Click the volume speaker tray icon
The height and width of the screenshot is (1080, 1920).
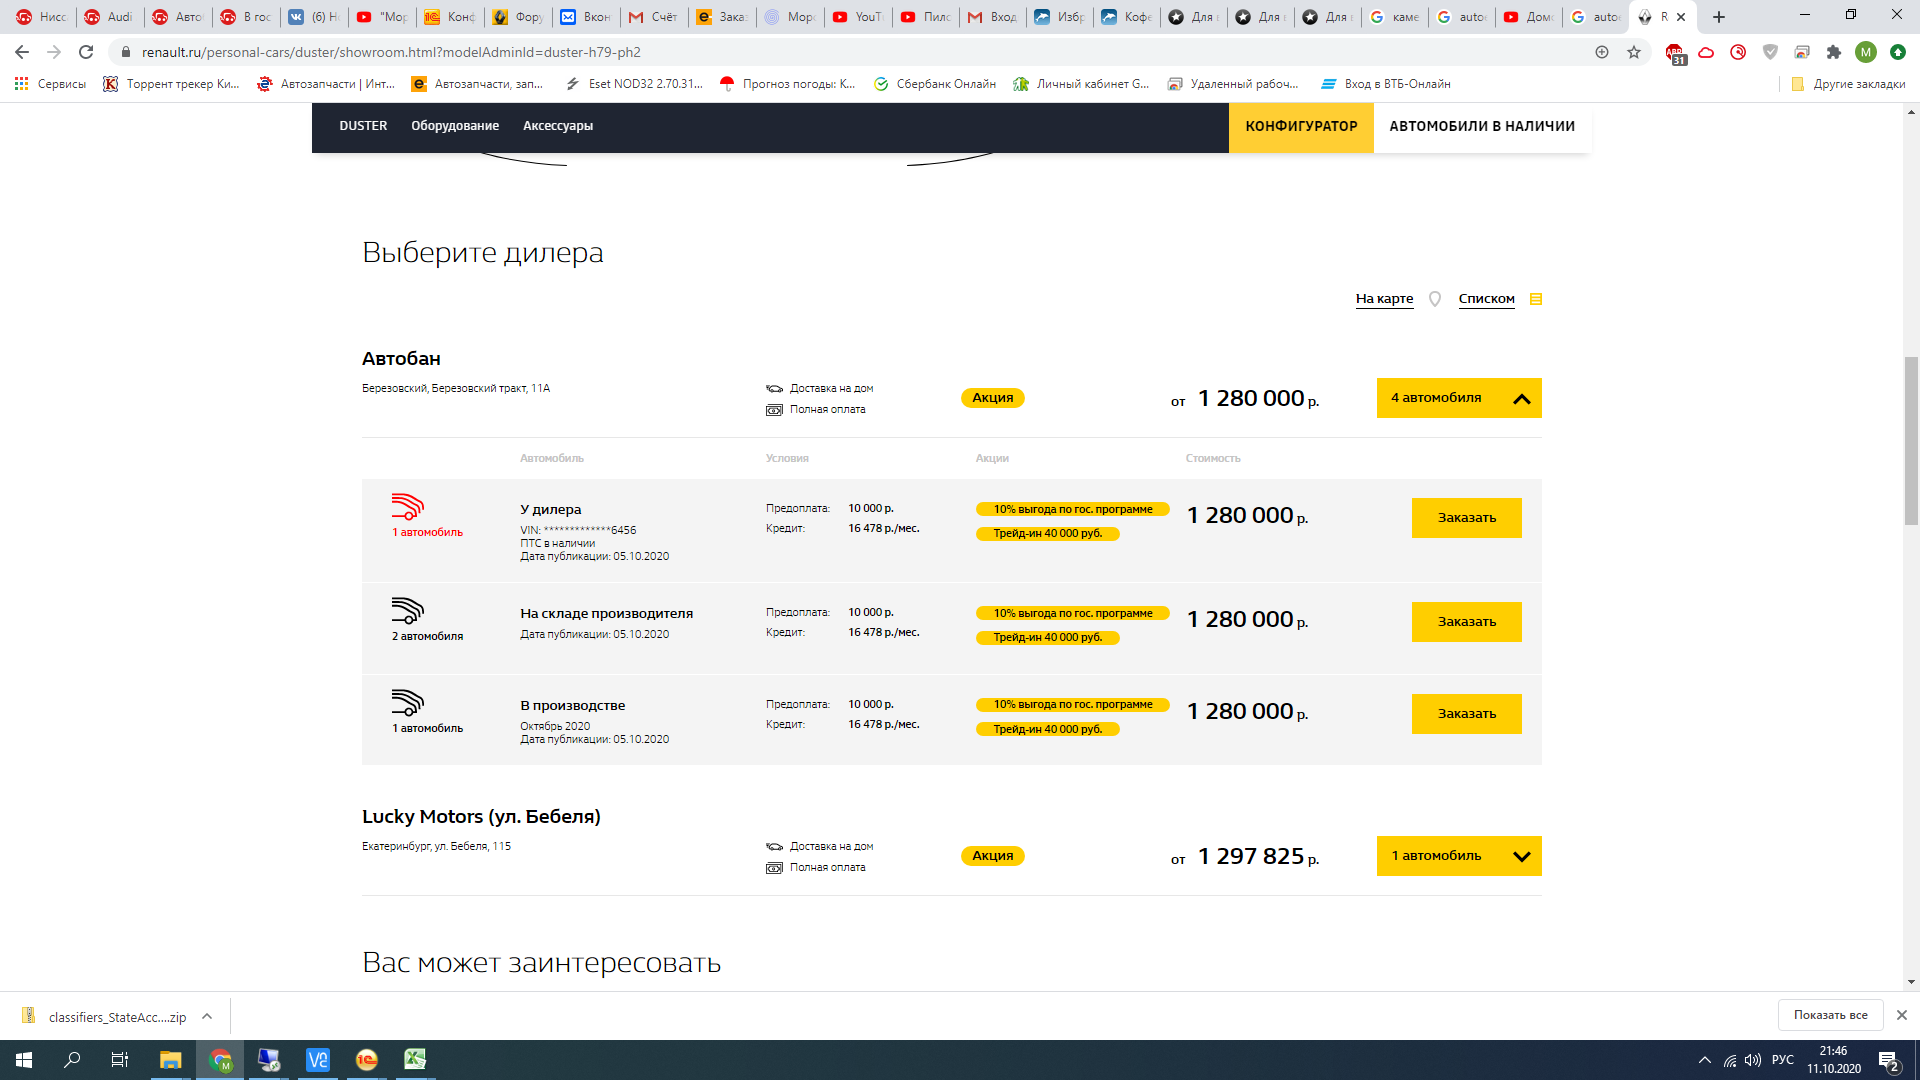(1753, 1060)
